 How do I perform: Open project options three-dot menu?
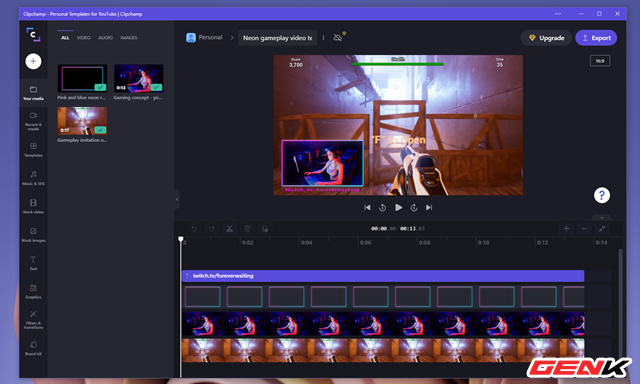[323, 38]
